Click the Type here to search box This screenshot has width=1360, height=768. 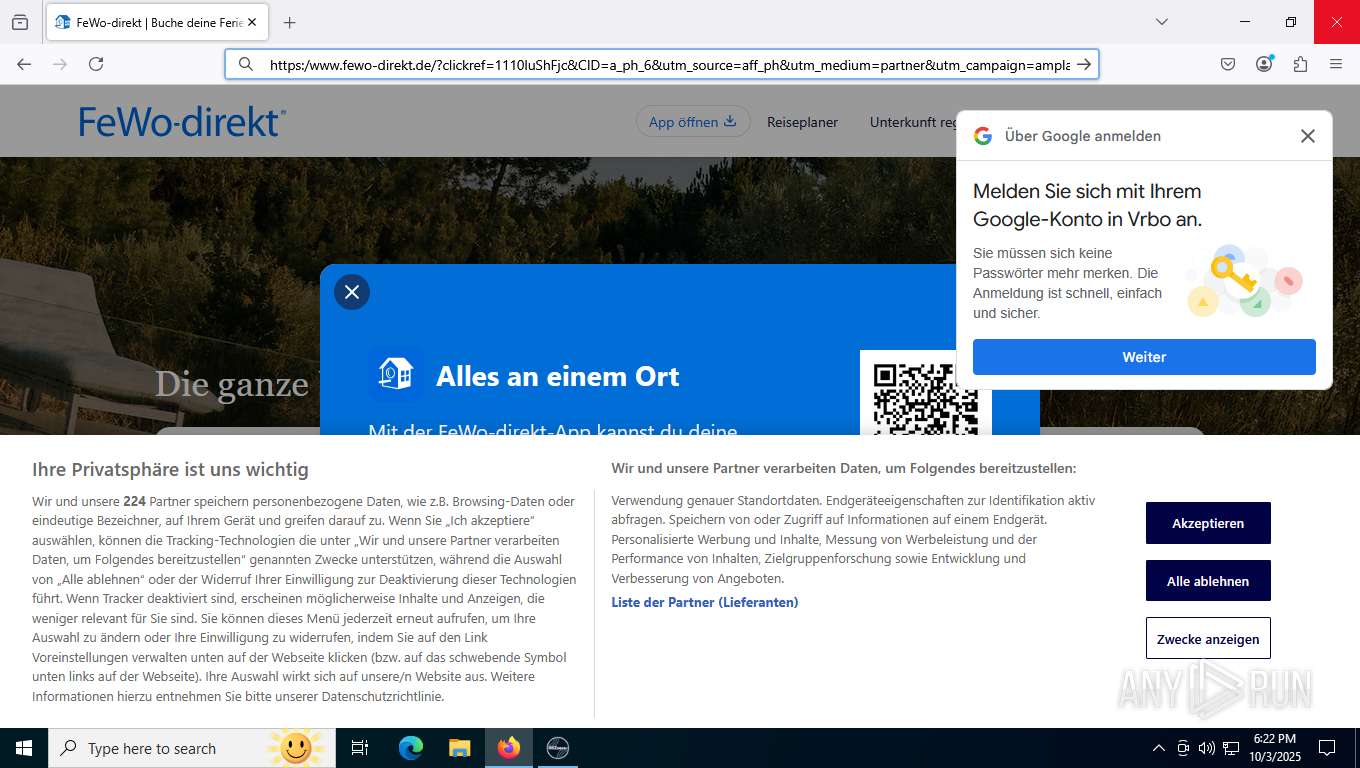tap(192, 748)
